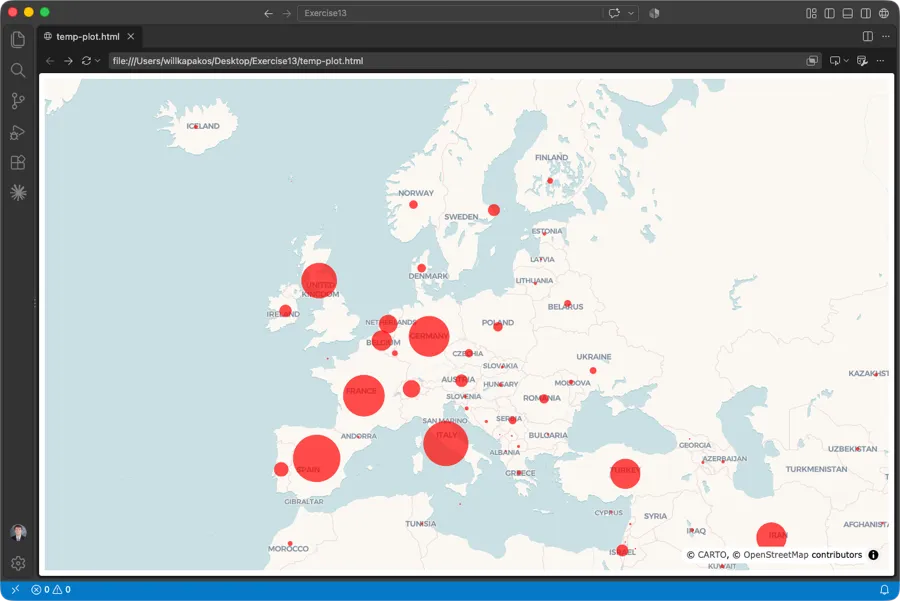Open browser toolbar more options ellipsis
This screenshot has width=900, height=601.
[x=880, y=61]
